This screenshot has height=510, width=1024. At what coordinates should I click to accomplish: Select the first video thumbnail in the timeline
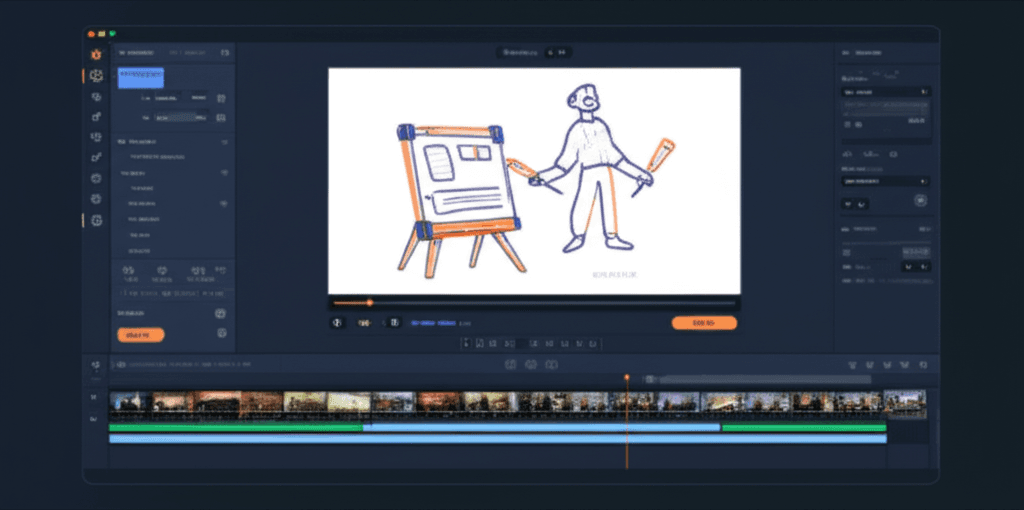click(131, 402)
